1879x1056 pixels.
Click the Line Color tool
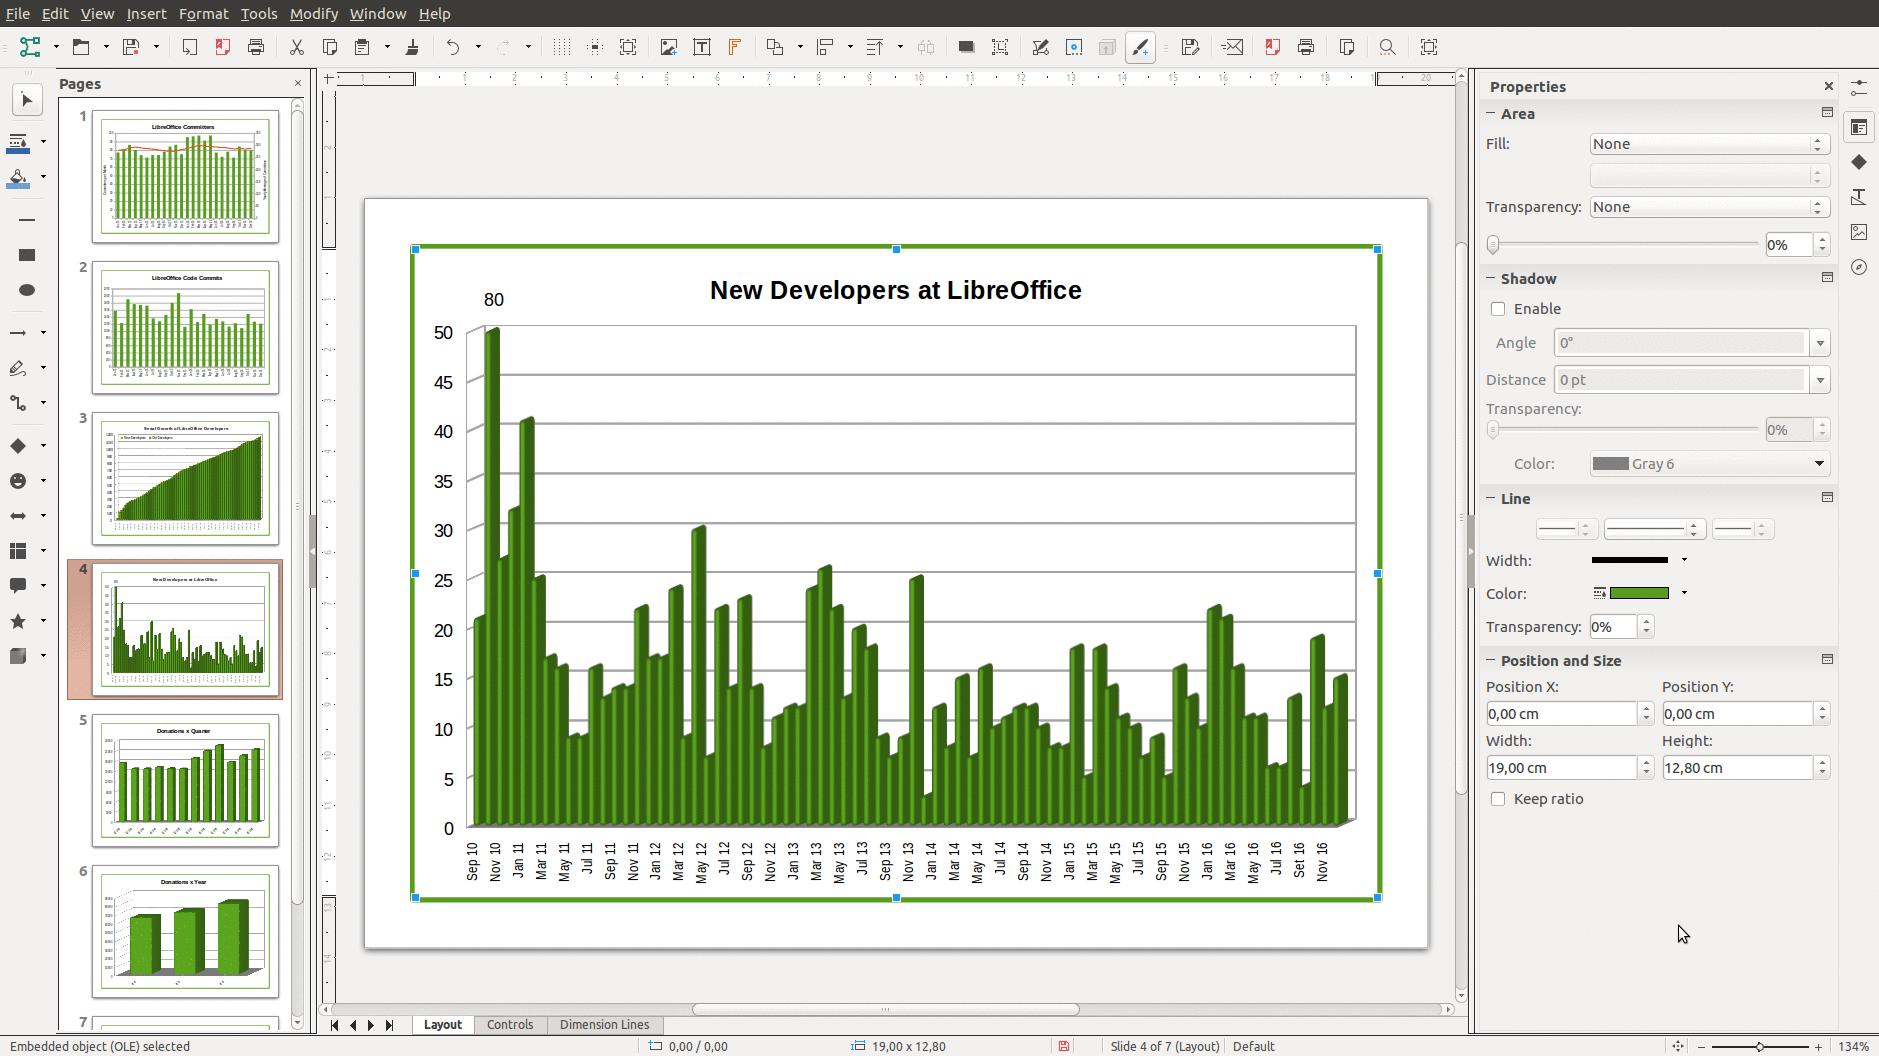pyautogui.click(x=18, y=142)
